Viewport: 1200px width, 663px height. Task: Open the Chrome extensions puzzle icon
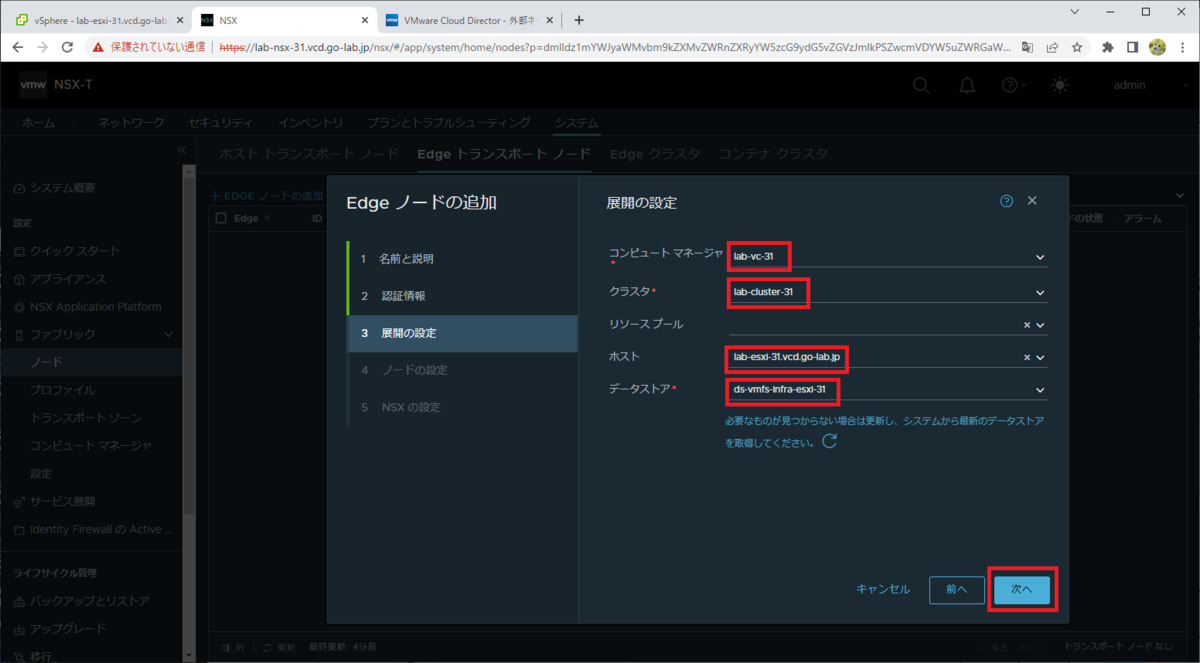tap(1108, 47)
